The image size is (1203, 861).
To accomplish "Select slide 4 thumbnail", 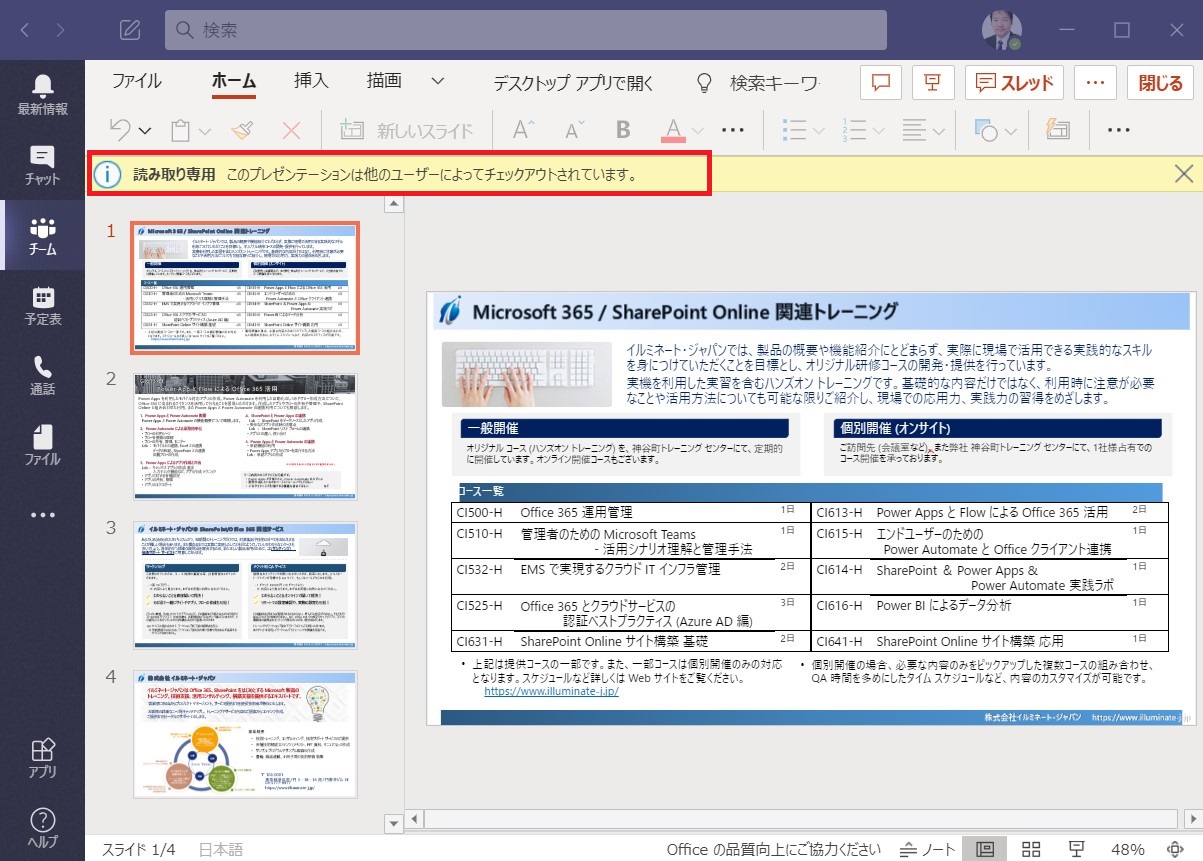I will pyautogui.click(x=245, y=735).
